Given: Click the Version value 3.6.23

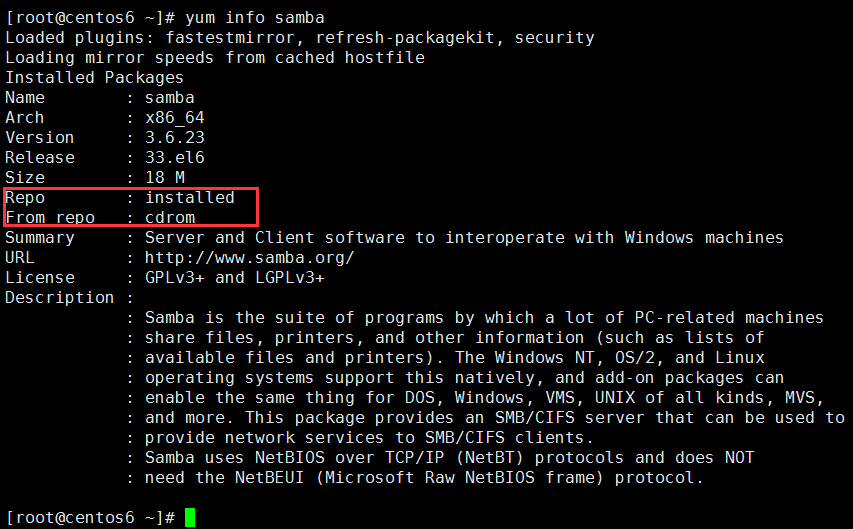Looking at the screenshot, I should [x=175, y=137].
